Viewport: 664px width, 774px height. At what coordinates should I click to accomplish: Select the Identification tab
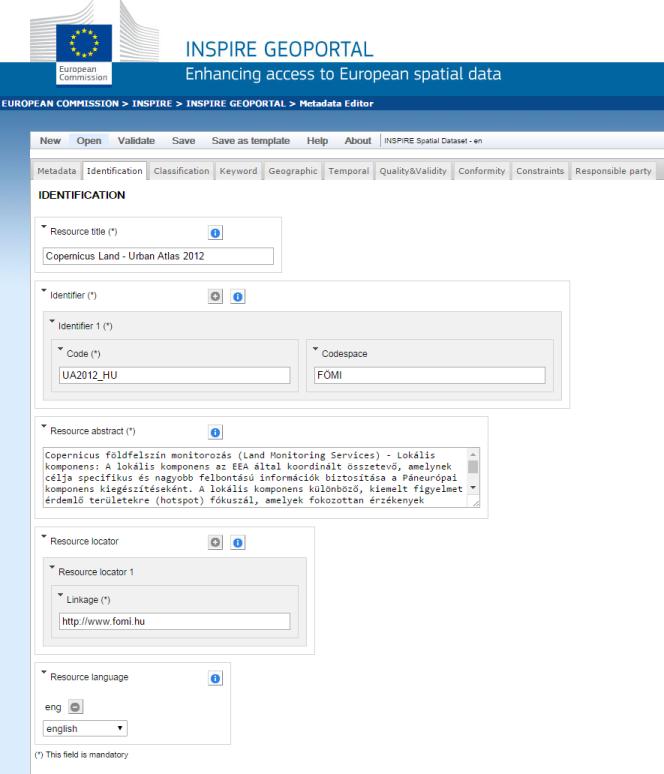115,171
